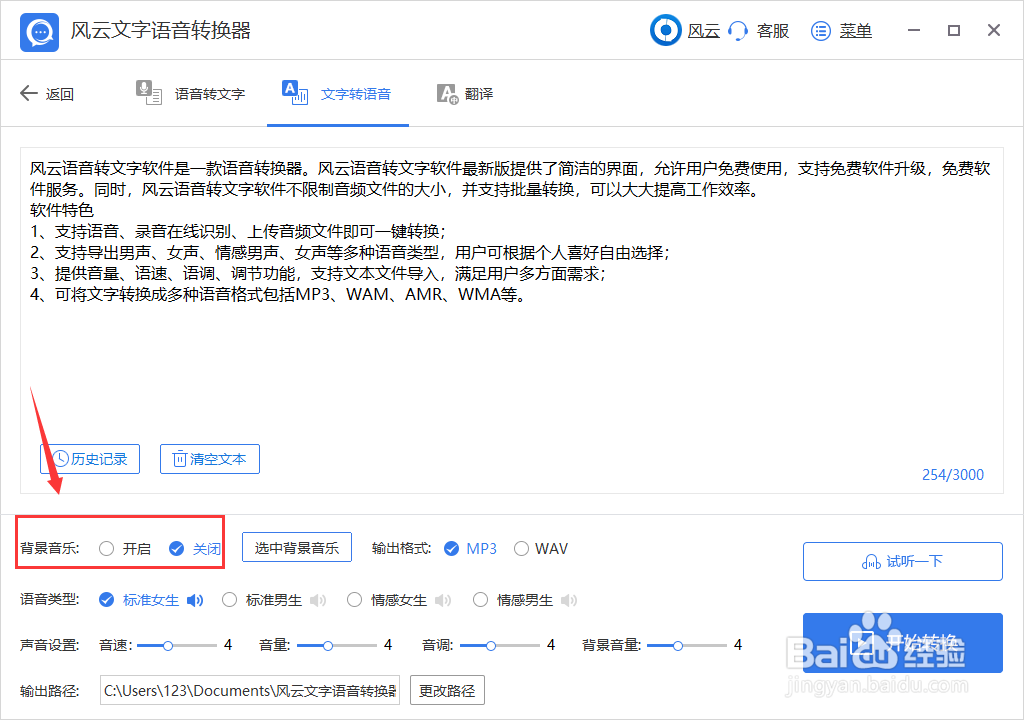Viewport: 1024px width, 720px height.
Task: Preview 情感女生 voice speaker icon
Action: 443,600
